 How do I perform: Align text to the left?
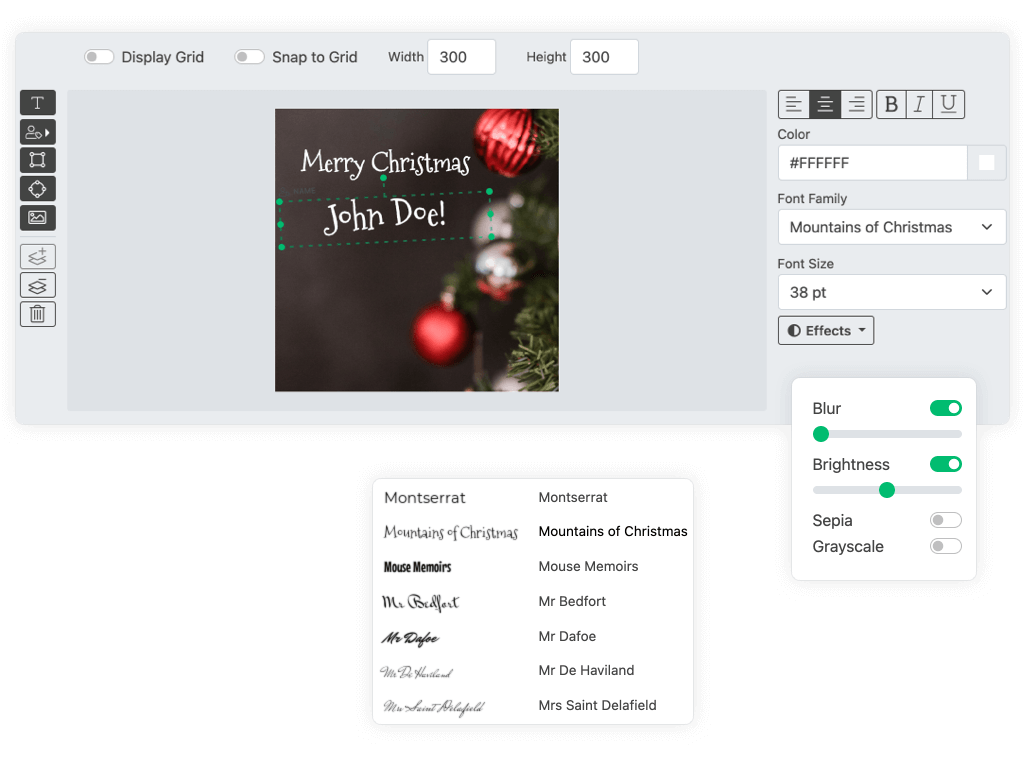(794, 105)
